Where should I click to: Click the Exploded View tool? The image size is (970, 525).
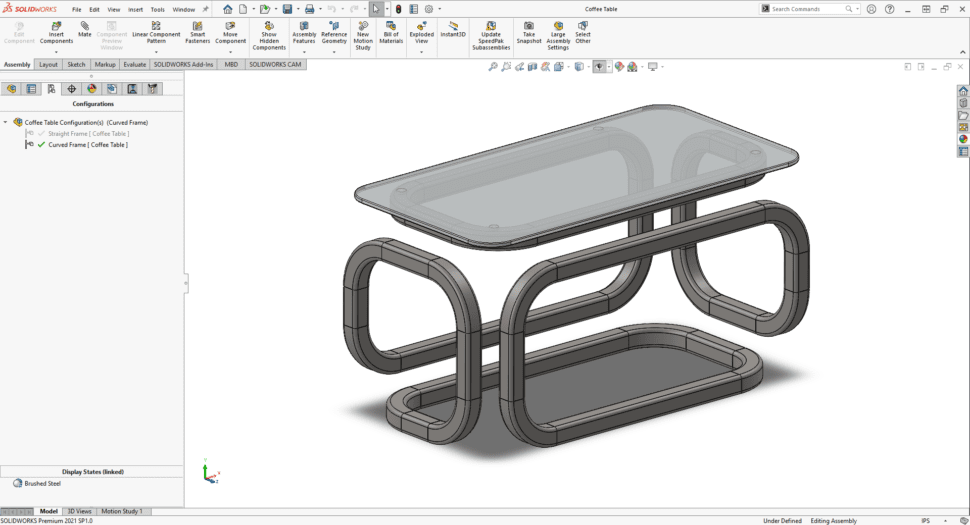(x=421, y=32)
